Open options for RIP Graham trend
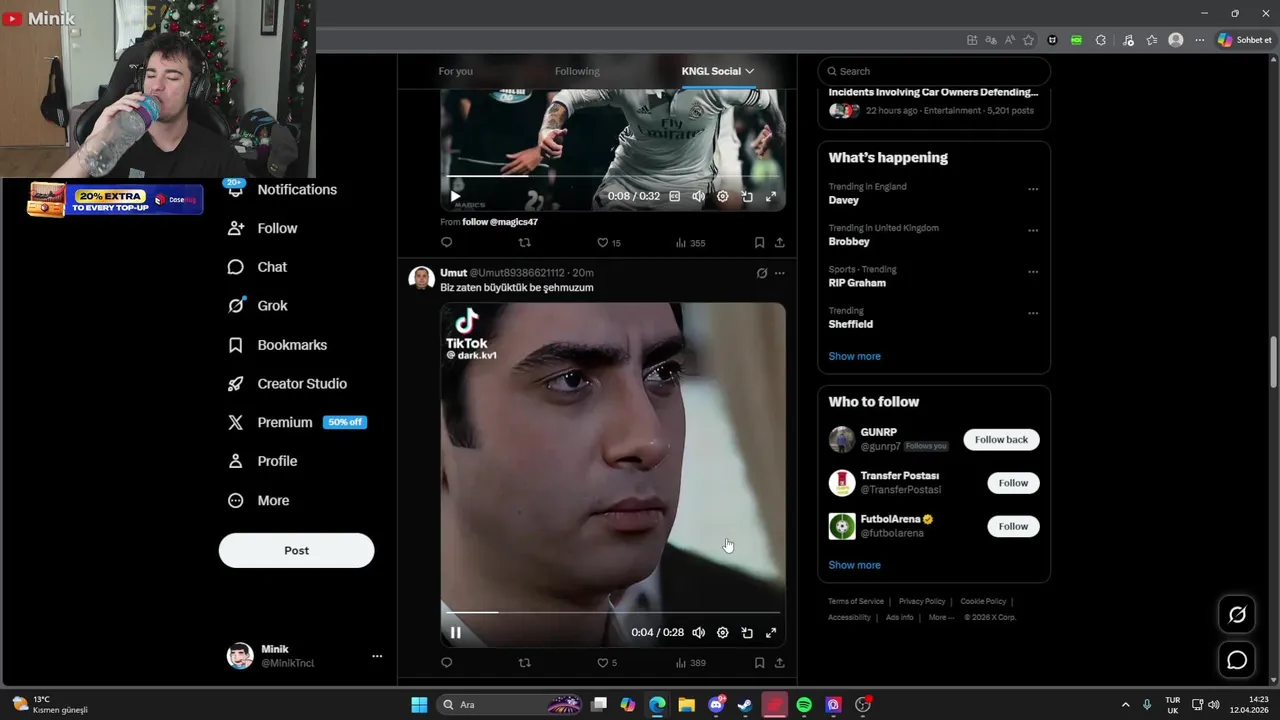 1033,272
